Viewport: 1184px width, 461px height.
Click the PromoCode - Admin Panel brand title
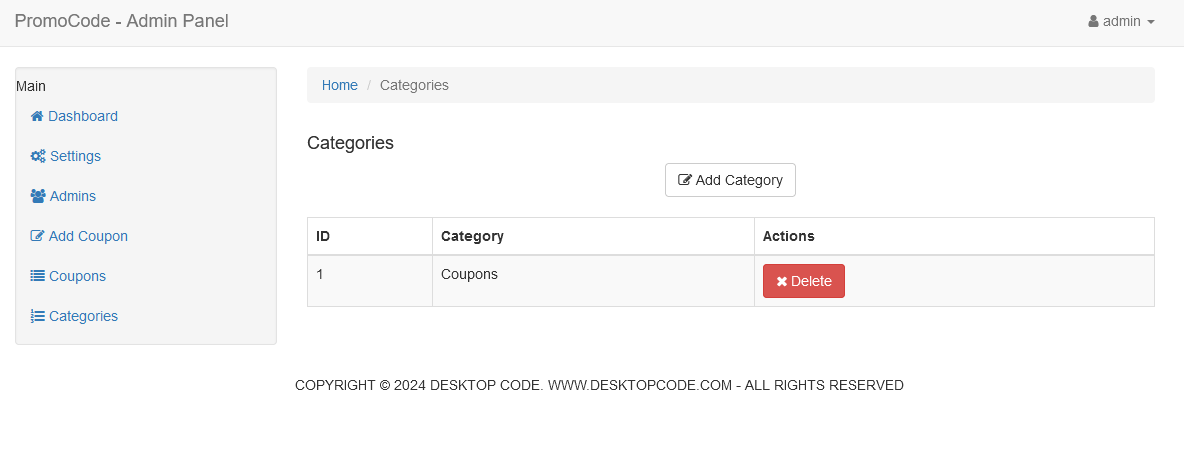click(121, 21)
